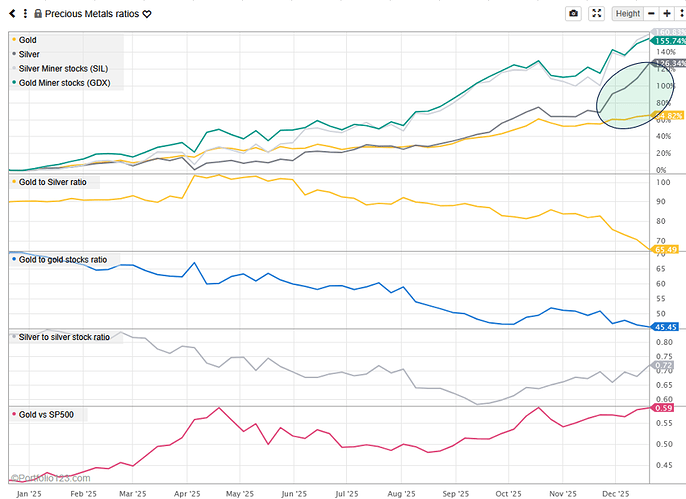The height and width of the screenshot is (499, 686).
Task: Click the 155.74% GDX value tag
Action: click(667, 41)
